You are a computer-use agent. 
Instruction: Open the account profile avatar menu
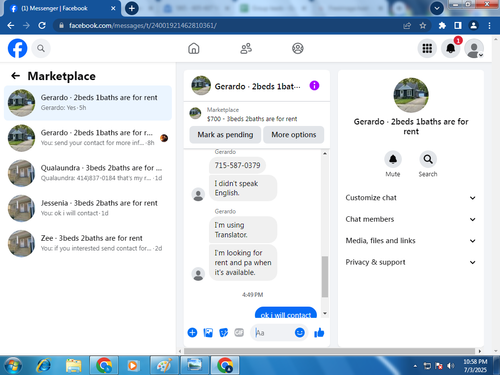tap(474, 49)
